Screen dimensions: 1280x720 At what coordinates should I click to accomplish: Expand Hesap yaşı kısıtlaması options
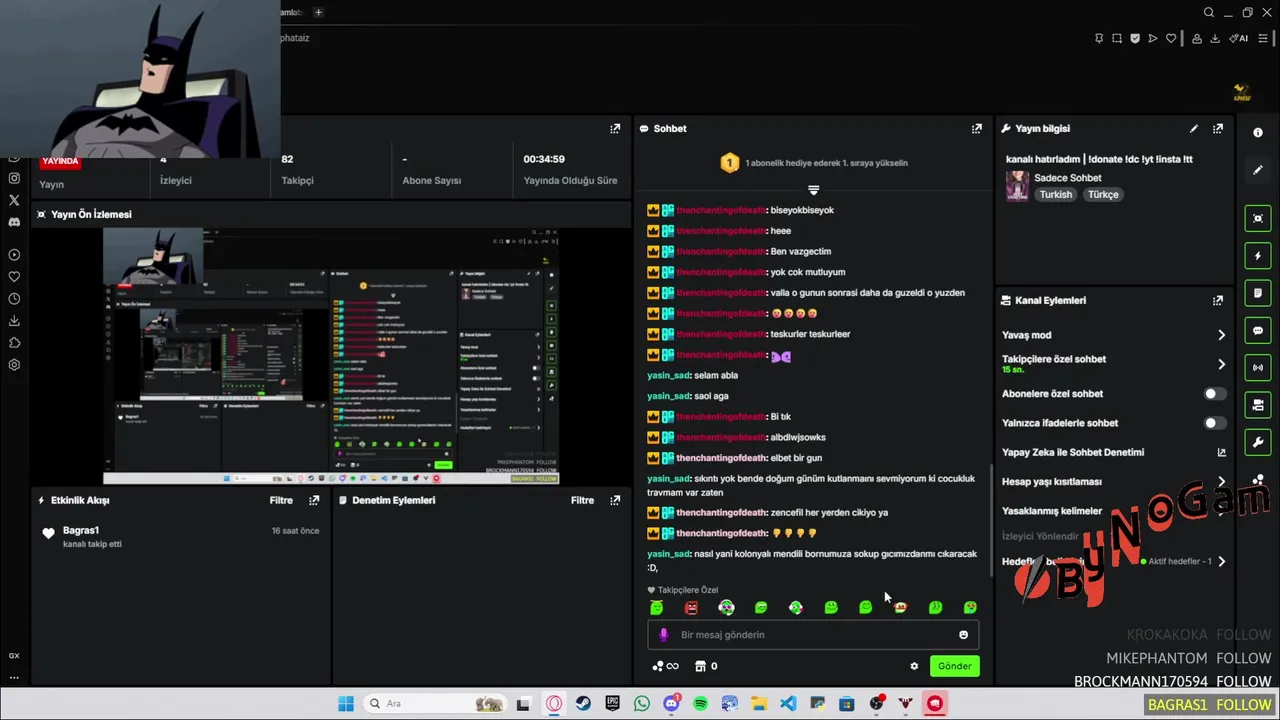click(x=1221, y=481)
